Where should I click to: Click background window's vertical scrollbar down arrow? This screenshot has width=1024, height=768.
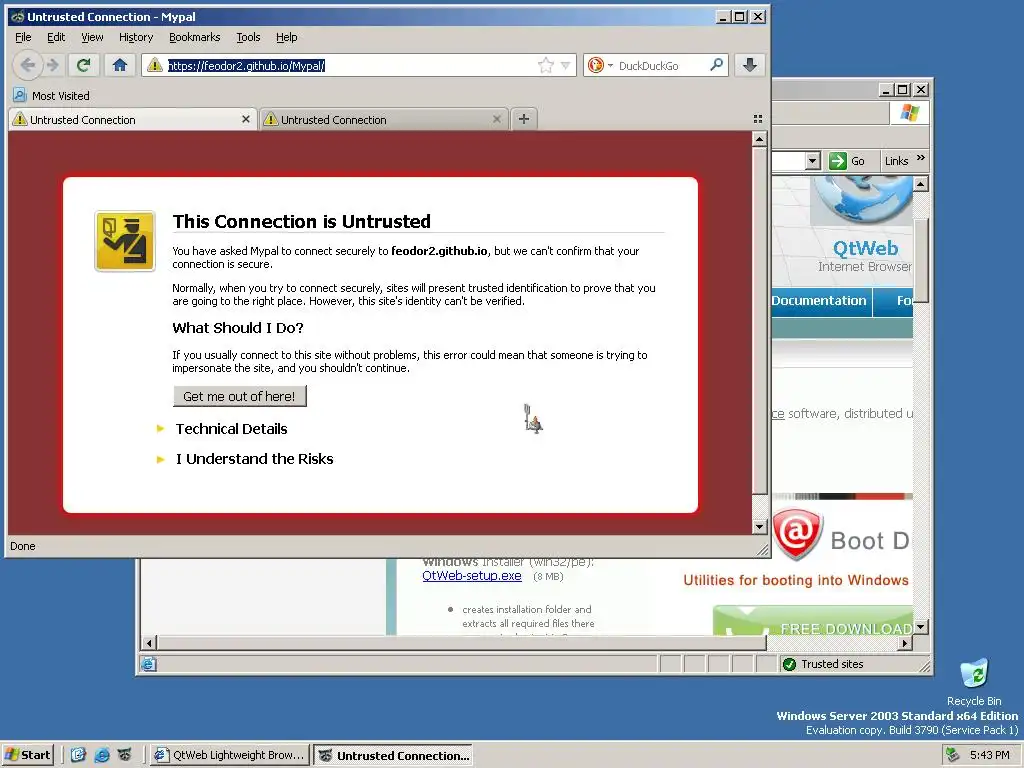point(921,627)
